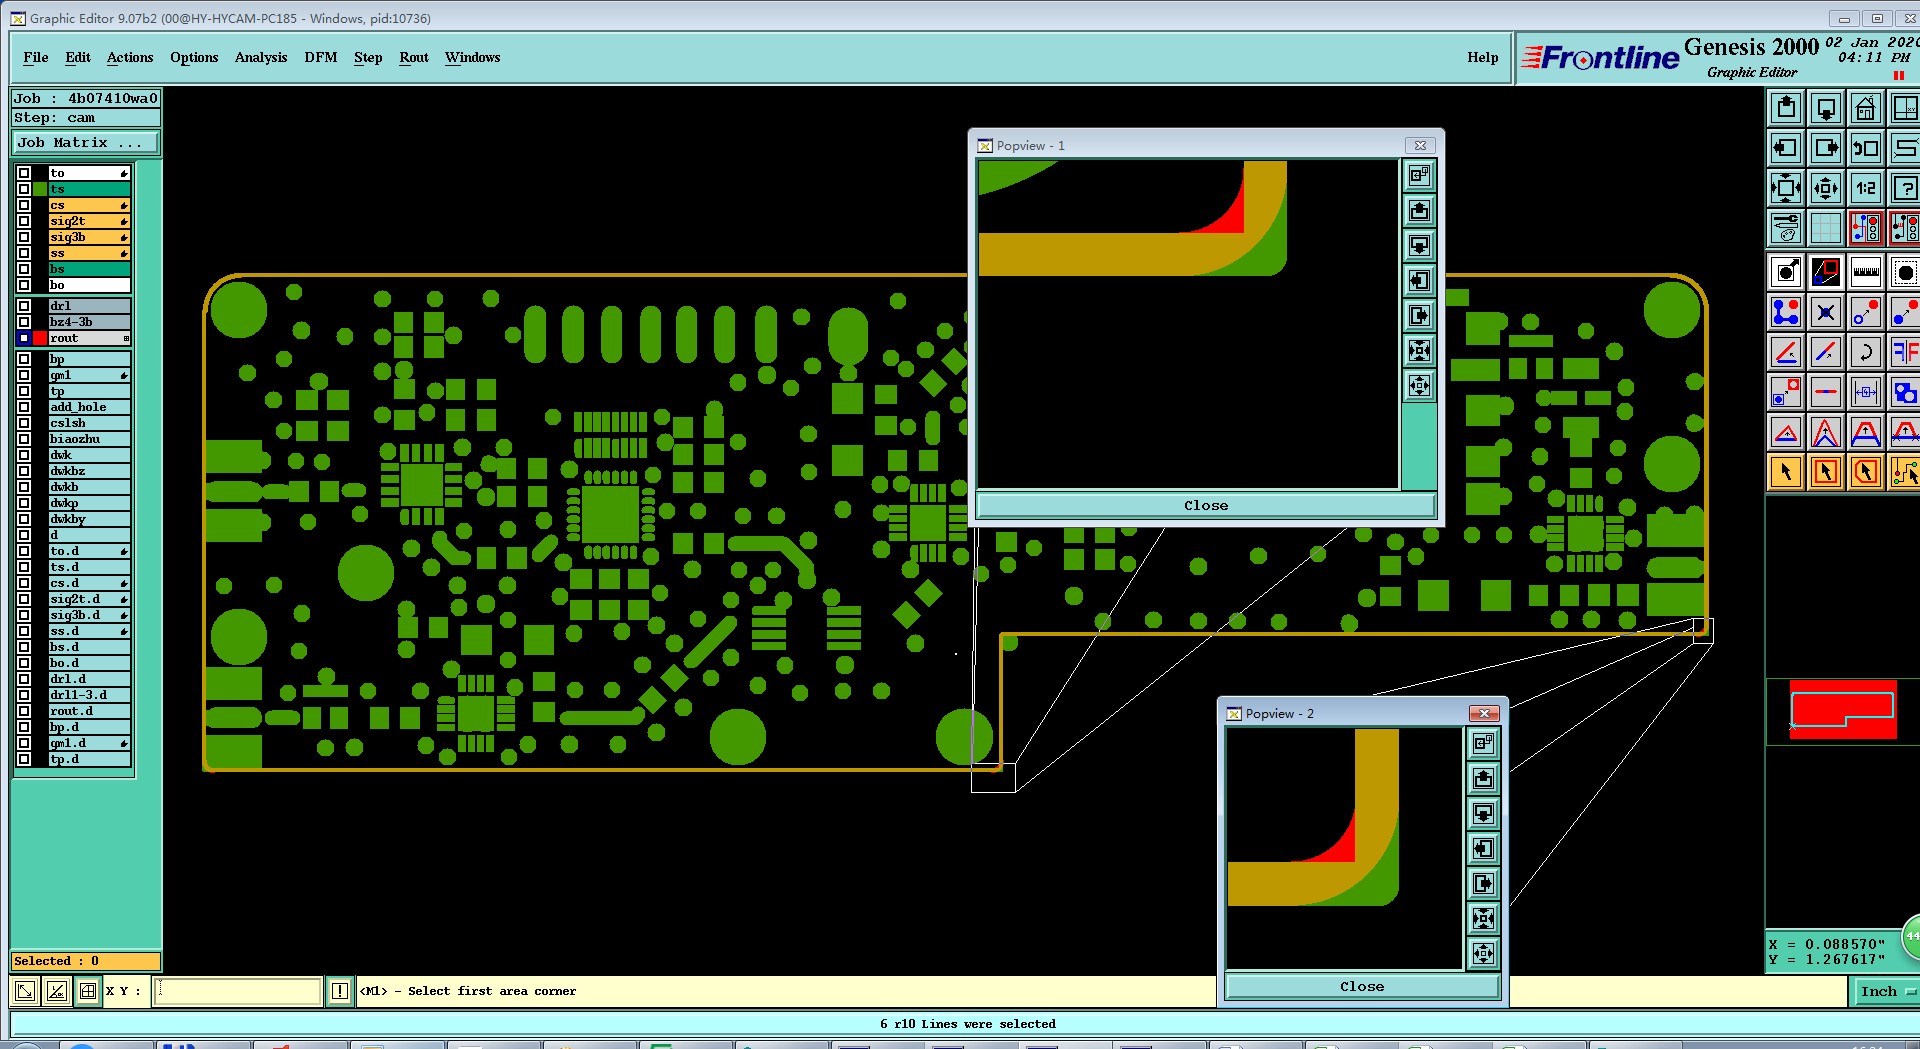Click the pan right icon in main toolbar
Image resolution: width=1920 pixels, height=1049 pixels.
[1826, 148]
